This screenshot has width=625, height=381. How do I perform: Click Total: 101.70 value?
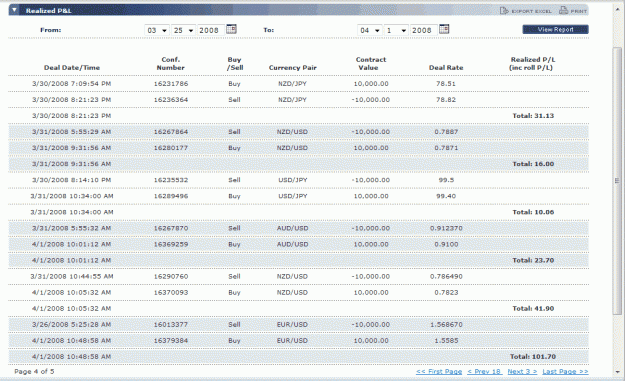(x=533, y=357)
